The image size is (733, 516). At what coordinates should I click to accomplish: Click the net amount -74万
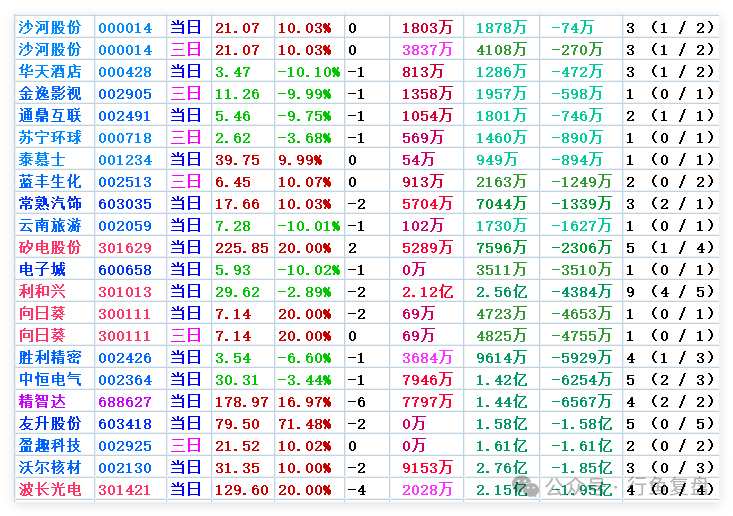tap(572, 28)
